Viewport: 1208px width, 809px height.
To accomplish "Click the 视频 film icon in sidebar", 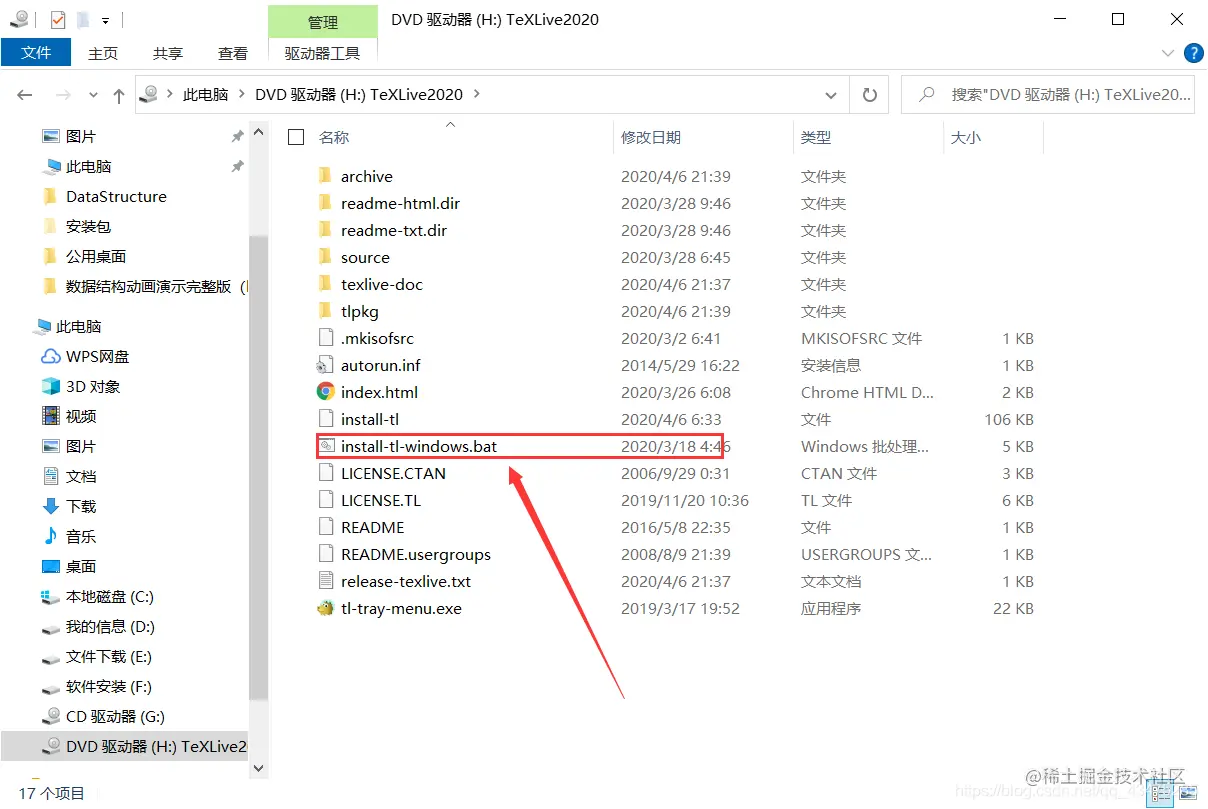I will point(51,416).
